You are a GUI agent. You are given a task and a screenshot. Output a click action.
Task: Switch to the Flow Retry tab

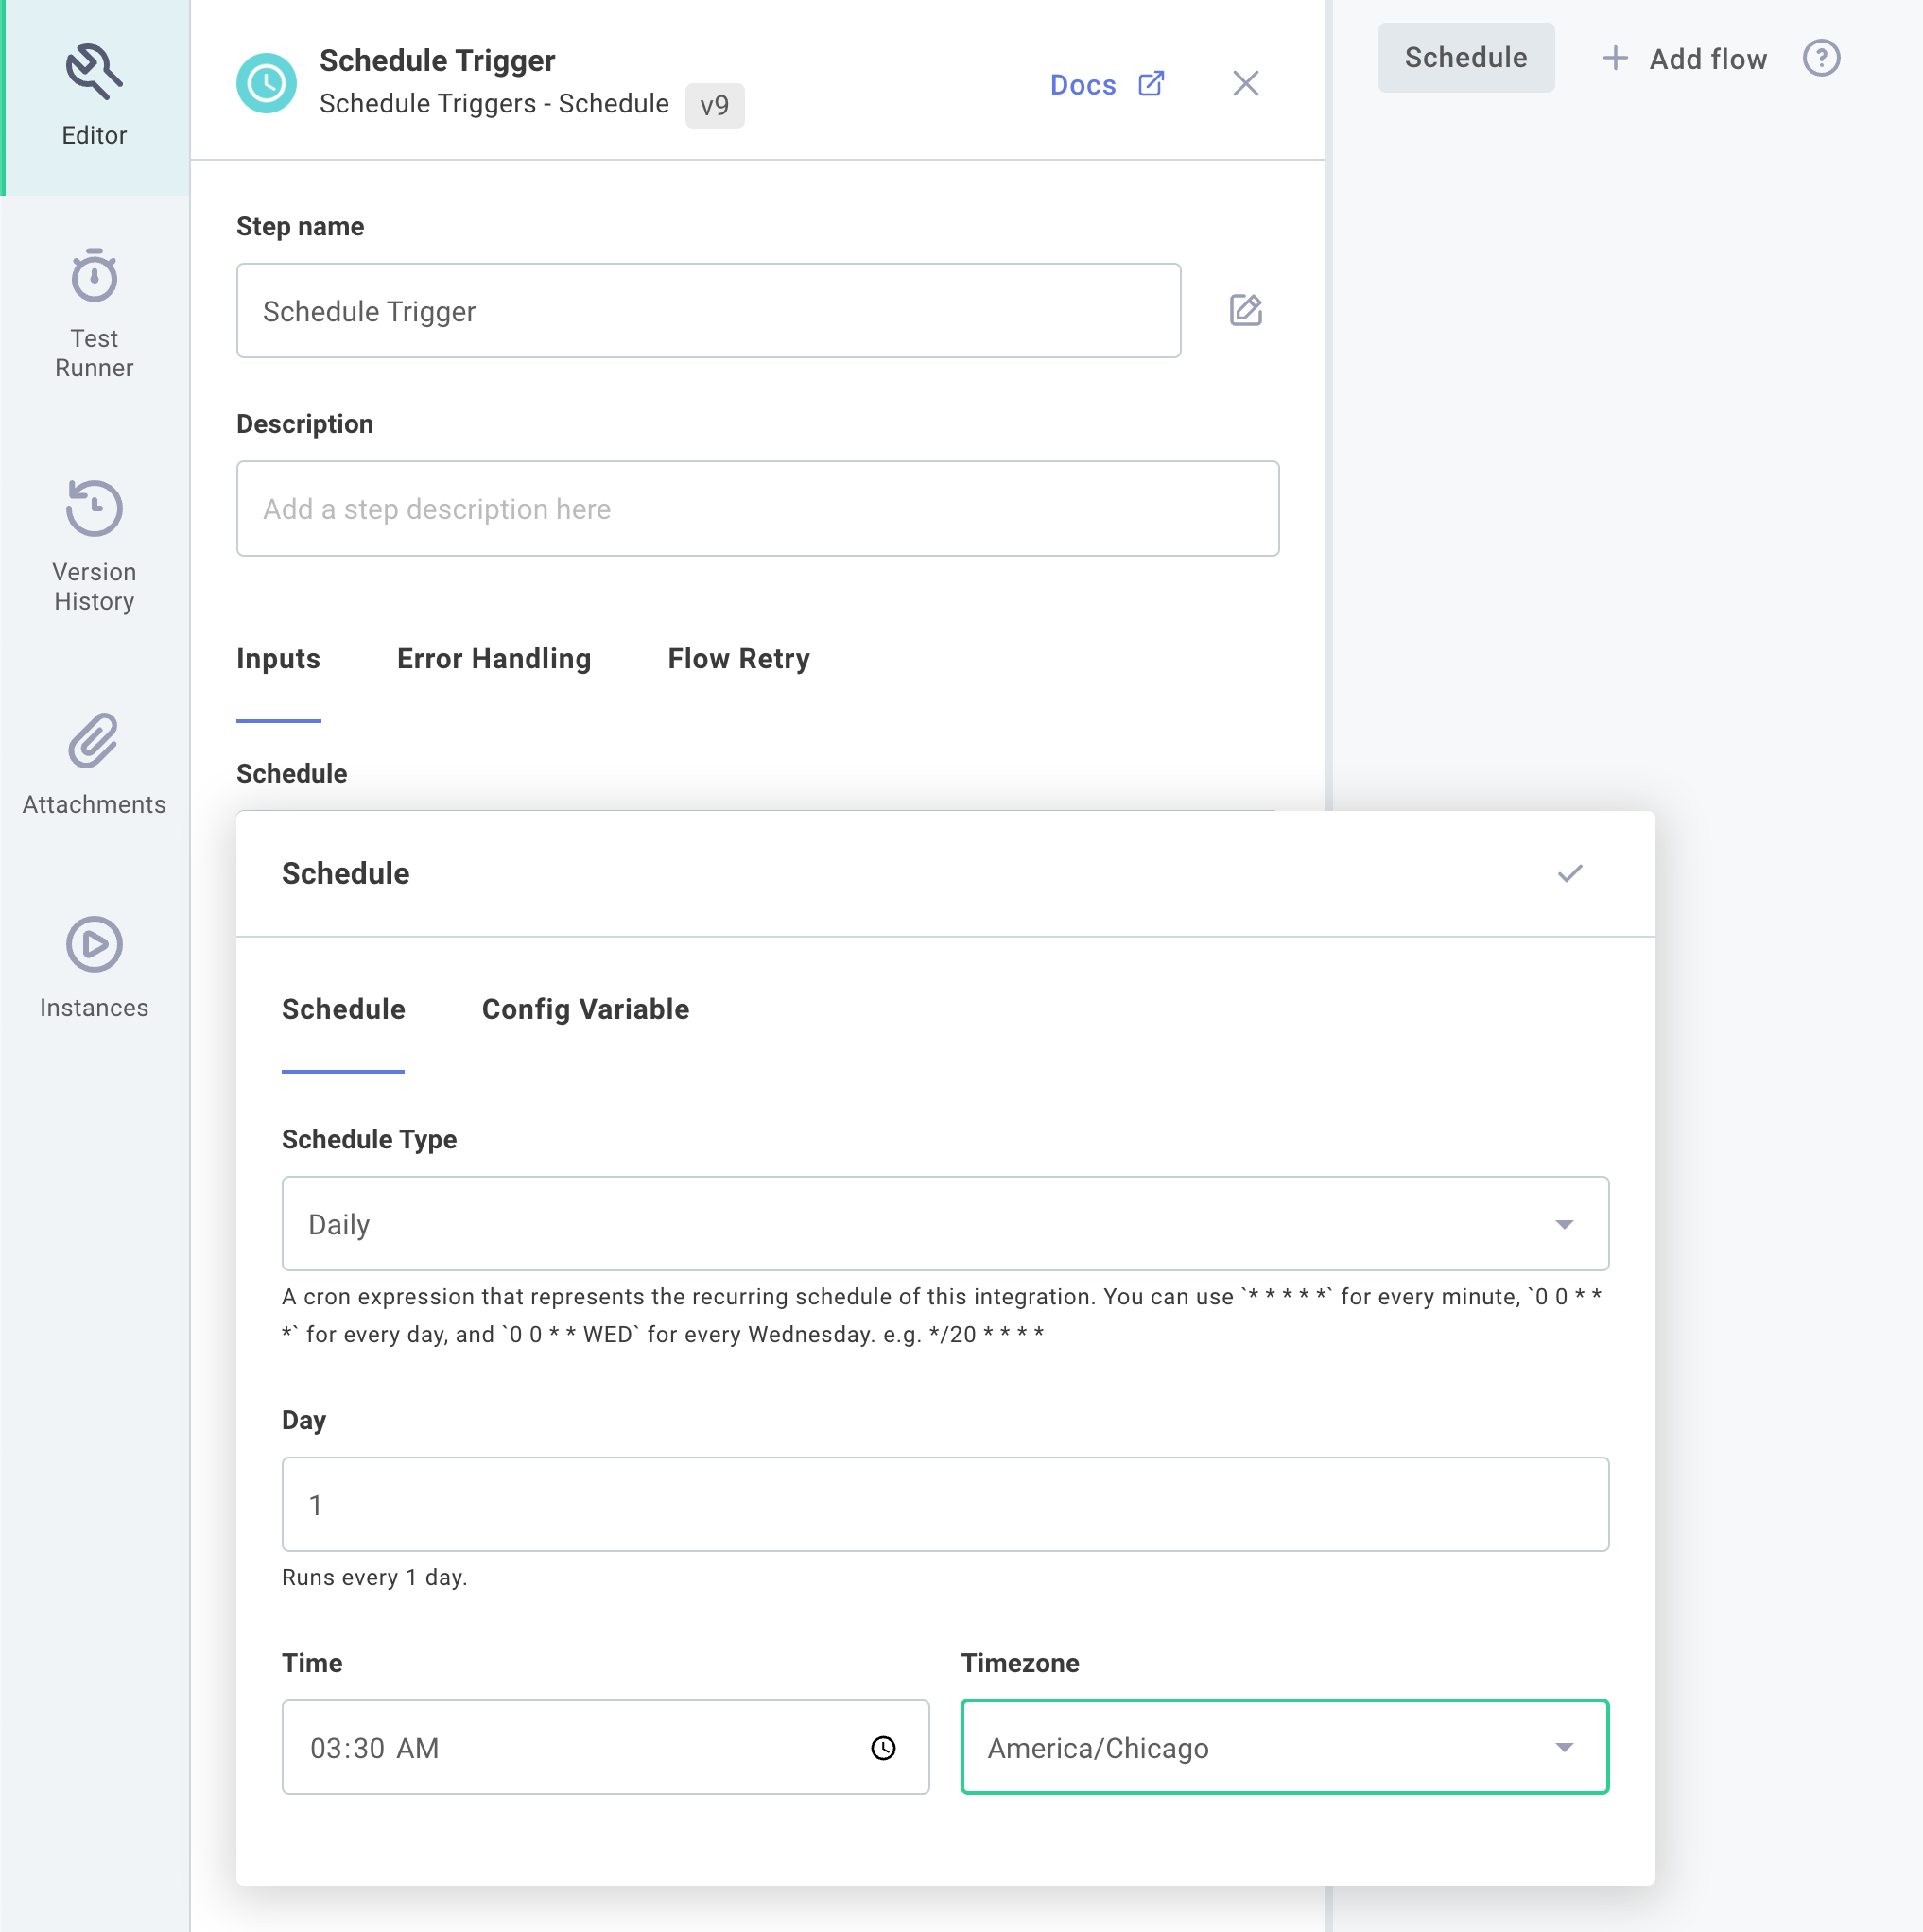[x=738, y=658]
